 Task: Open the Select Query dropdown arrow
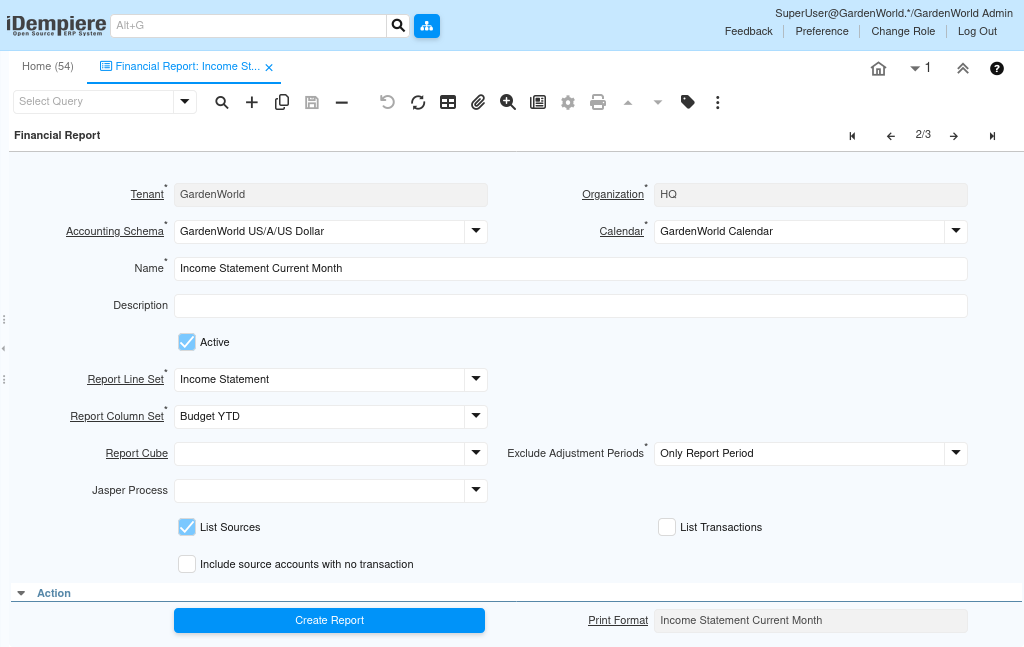(x=185, y=101)
